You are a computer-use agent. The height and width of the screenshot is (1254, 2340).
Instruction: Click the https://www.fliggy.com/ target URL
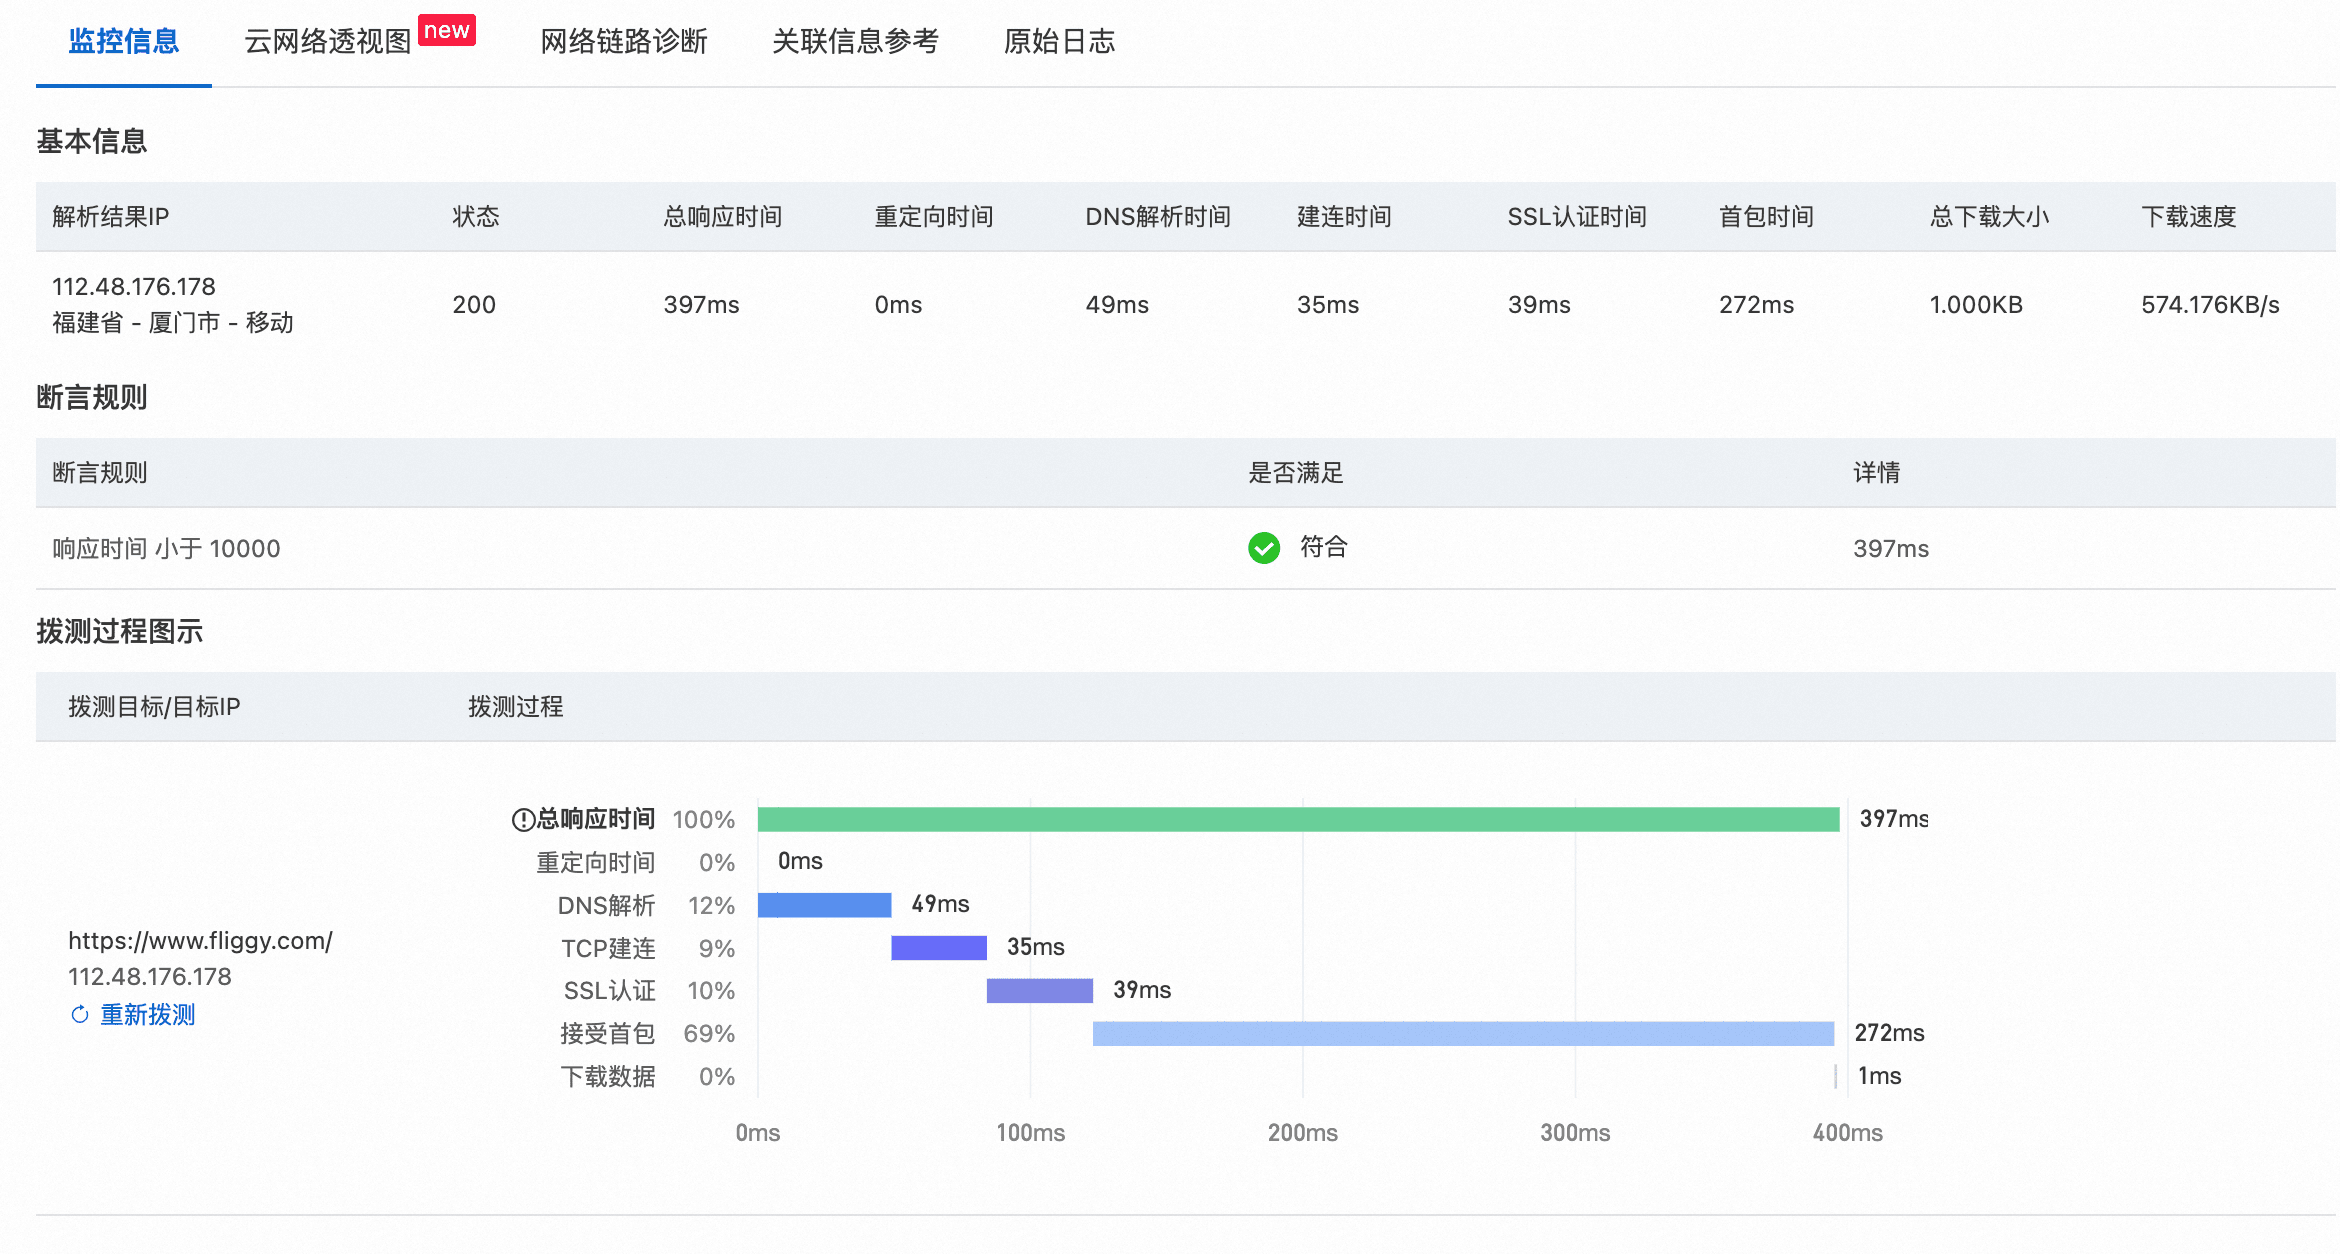[200, 941]
